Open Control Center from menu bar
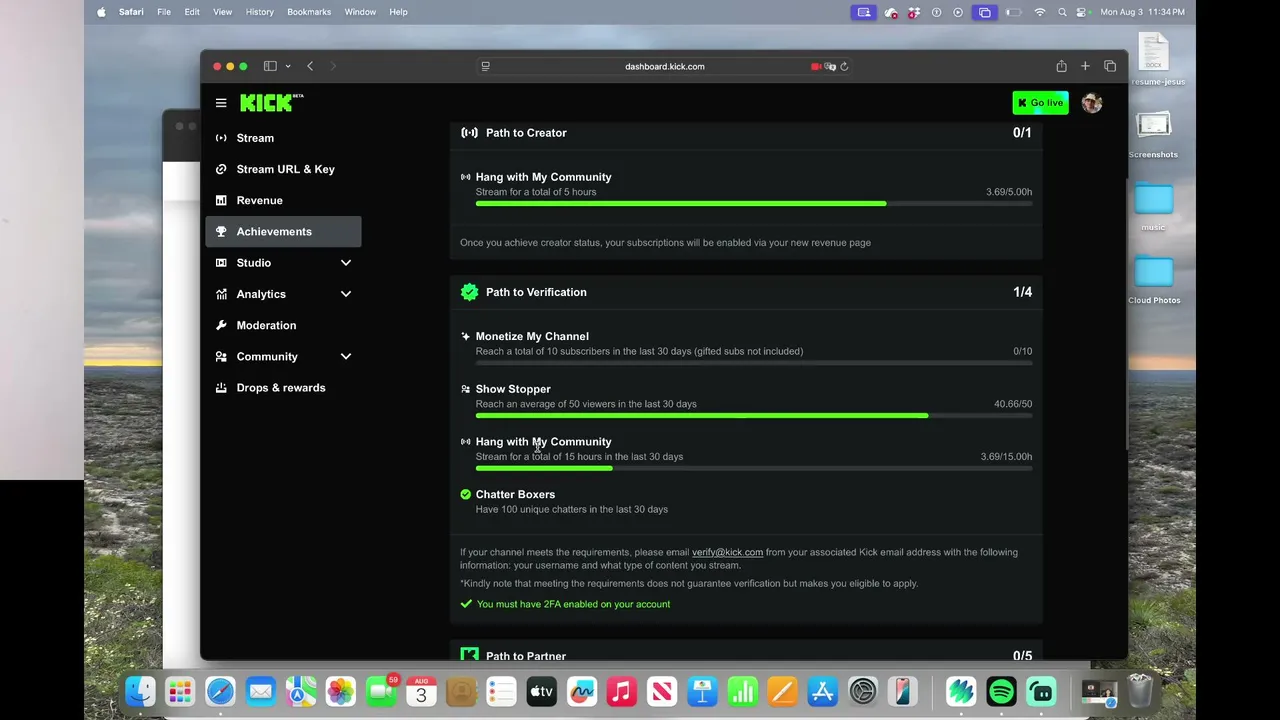Image resolution: width=1280 pixels, height=720 pixels. point(1083,12)
